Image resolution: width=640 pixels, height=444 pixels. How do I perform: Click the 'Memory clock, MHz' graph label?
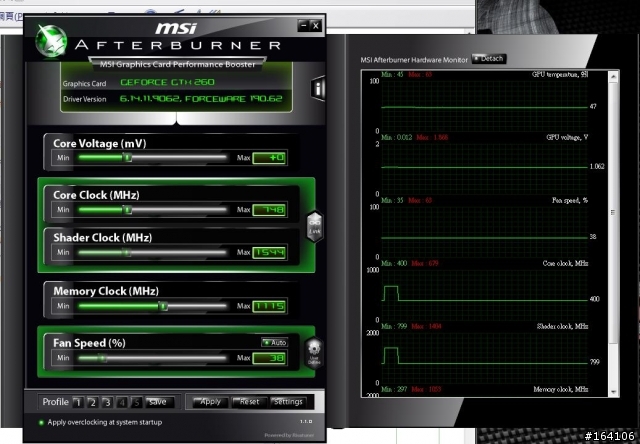[x=560, y=389]
